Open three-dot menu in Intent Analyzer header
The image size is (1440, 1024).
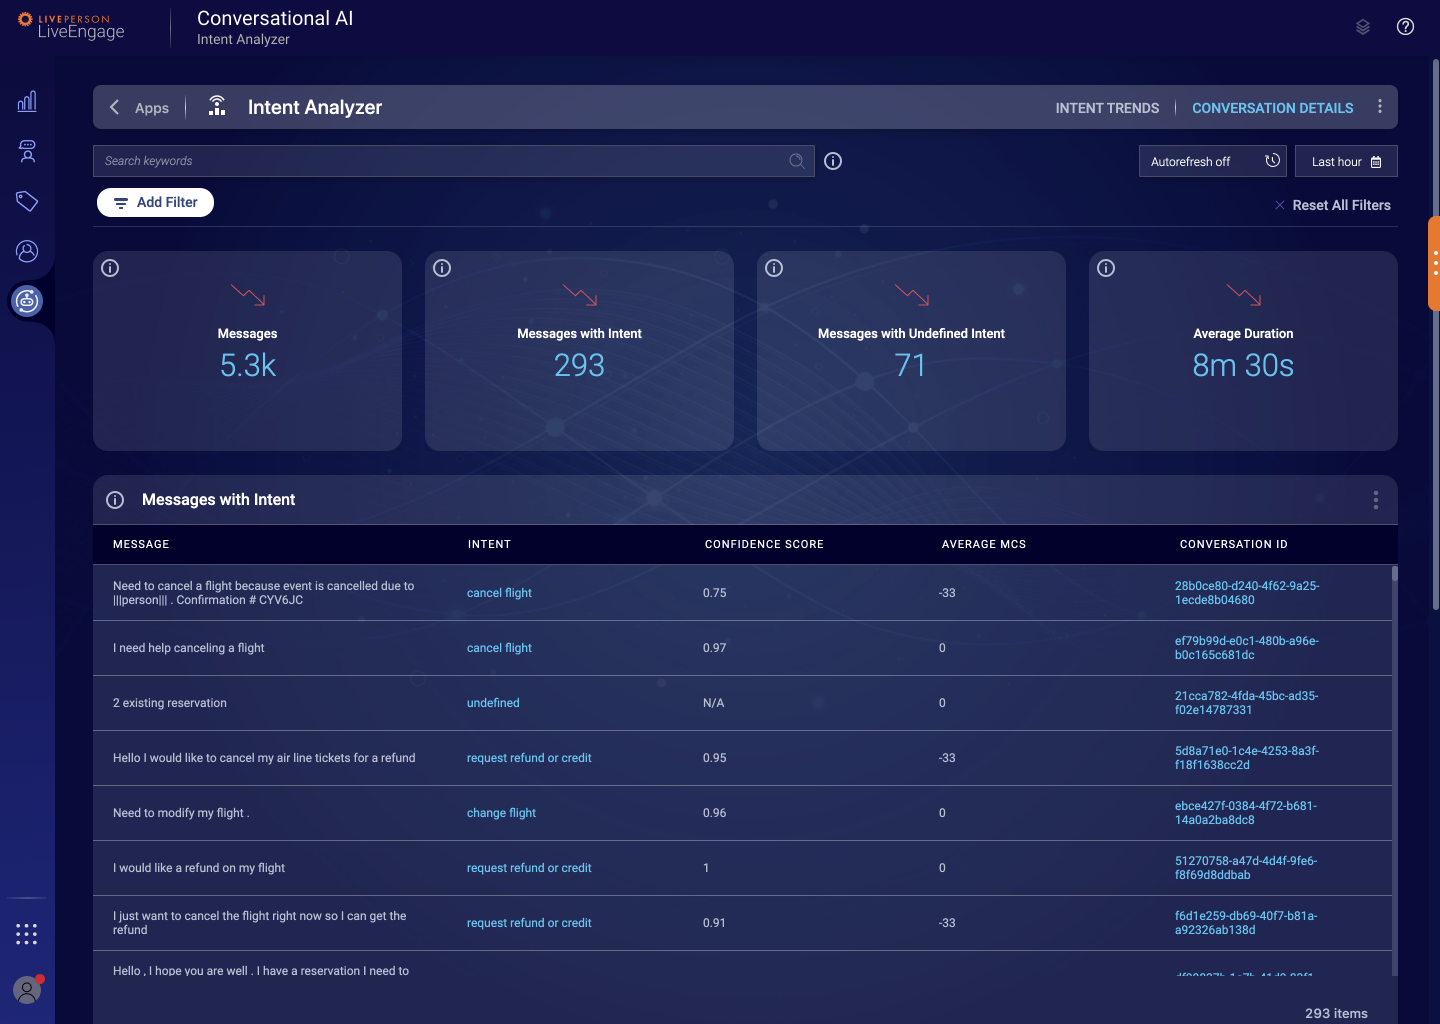[1380, 106]
